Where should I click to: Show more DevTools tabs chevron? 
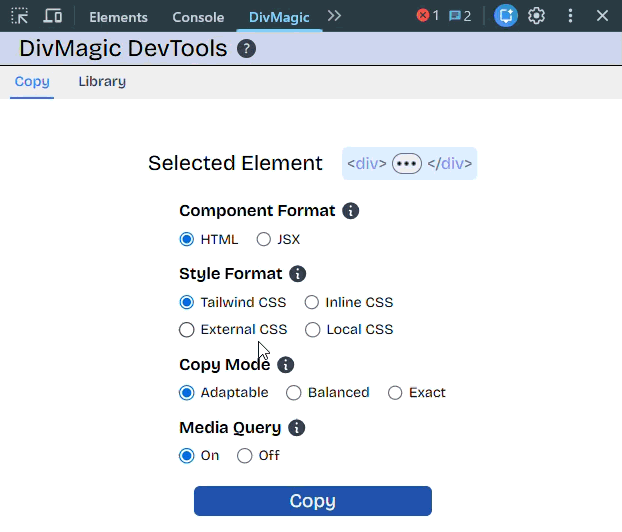334,16
